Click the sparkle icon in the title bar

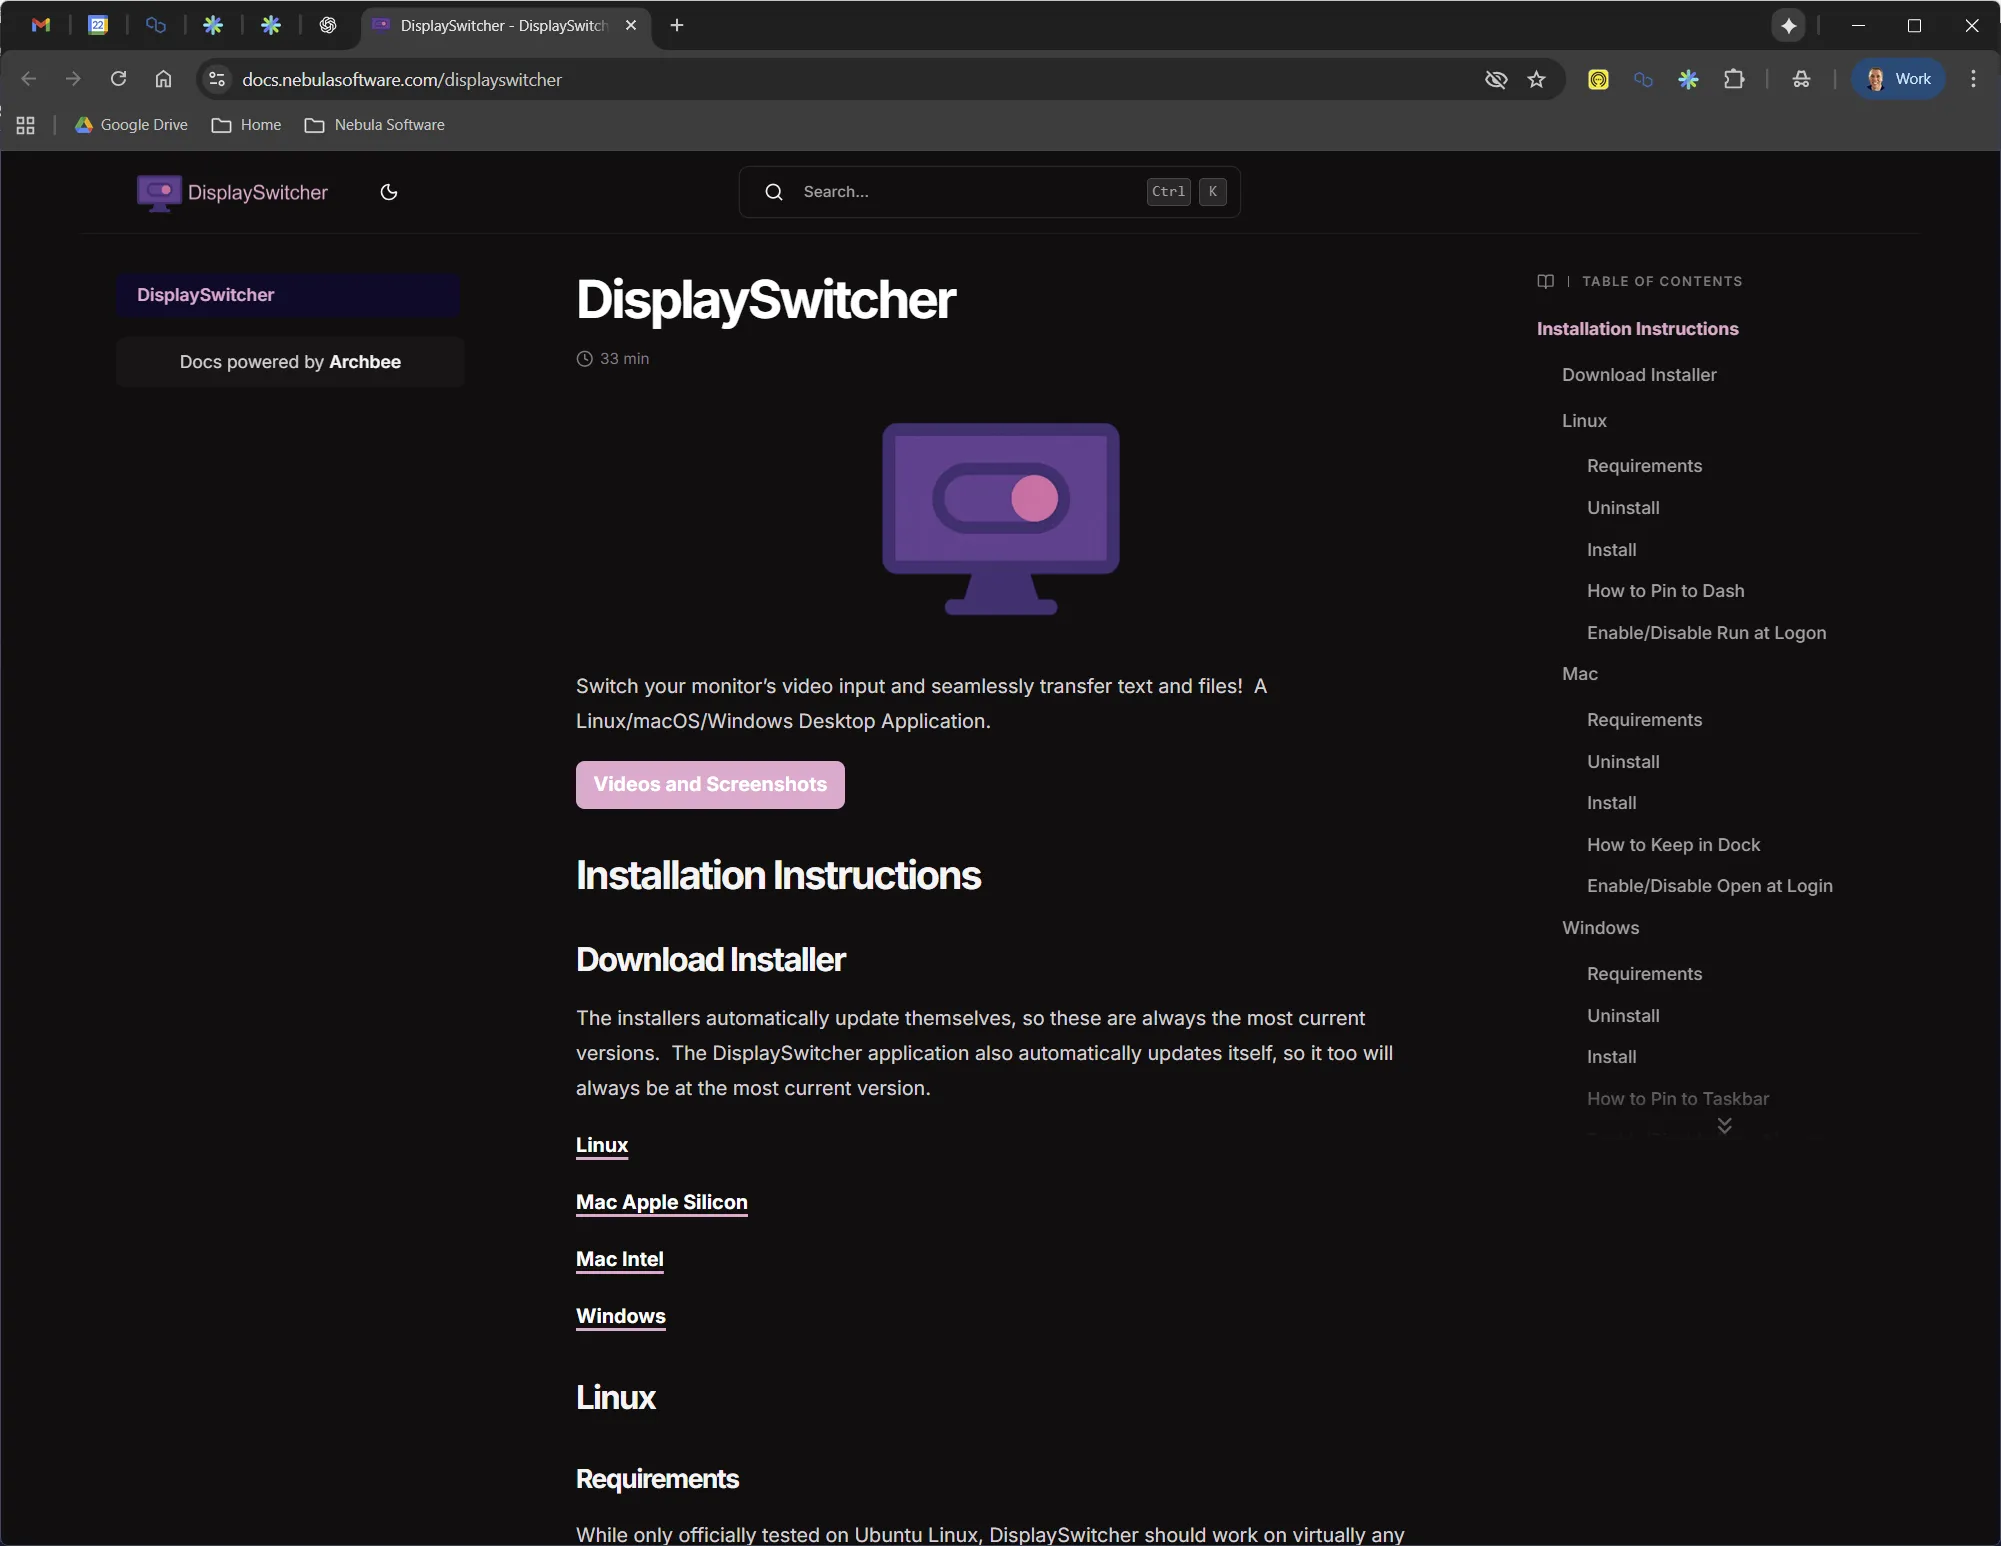(x=1789, y=25)
